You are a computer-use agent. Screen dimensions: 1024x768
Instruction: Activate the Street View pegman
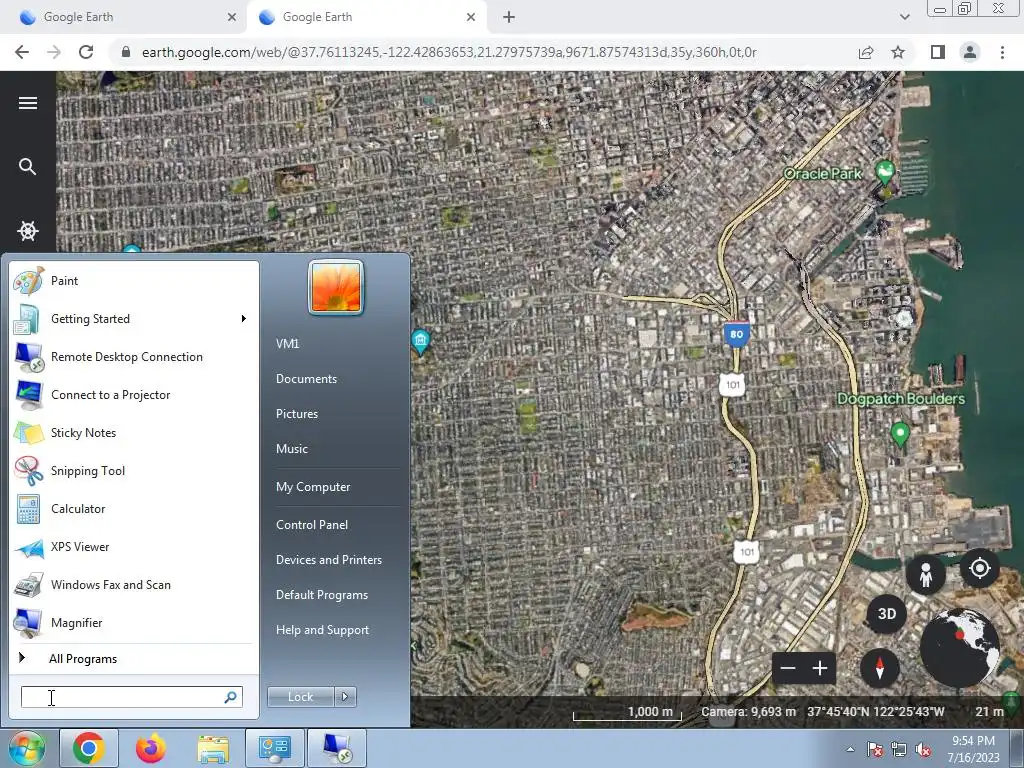(x=925, y=575)
